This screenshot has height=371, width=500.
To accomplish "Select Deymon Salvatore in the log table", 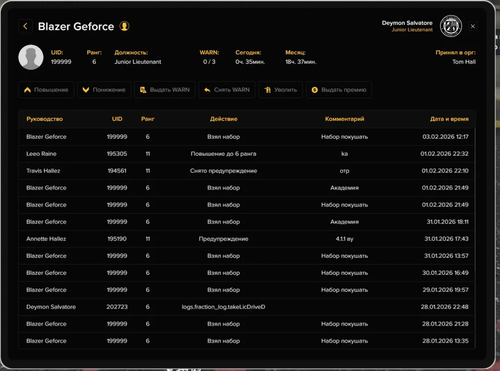I will (x=51, y=307).
